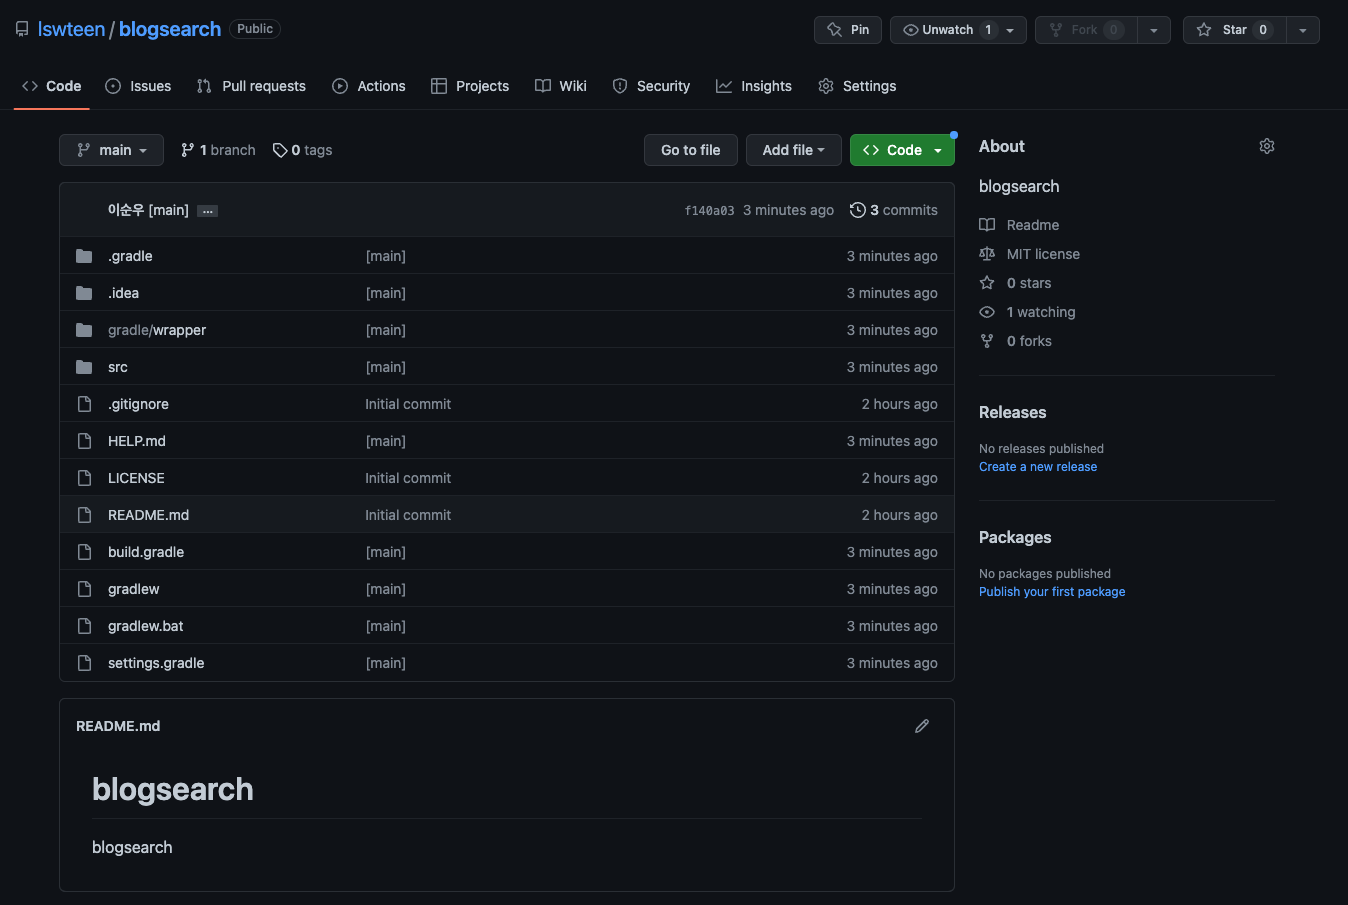Click the README.md header above the readme
Viewport: 1348px width, 905px height.
(x=118, y=726)
